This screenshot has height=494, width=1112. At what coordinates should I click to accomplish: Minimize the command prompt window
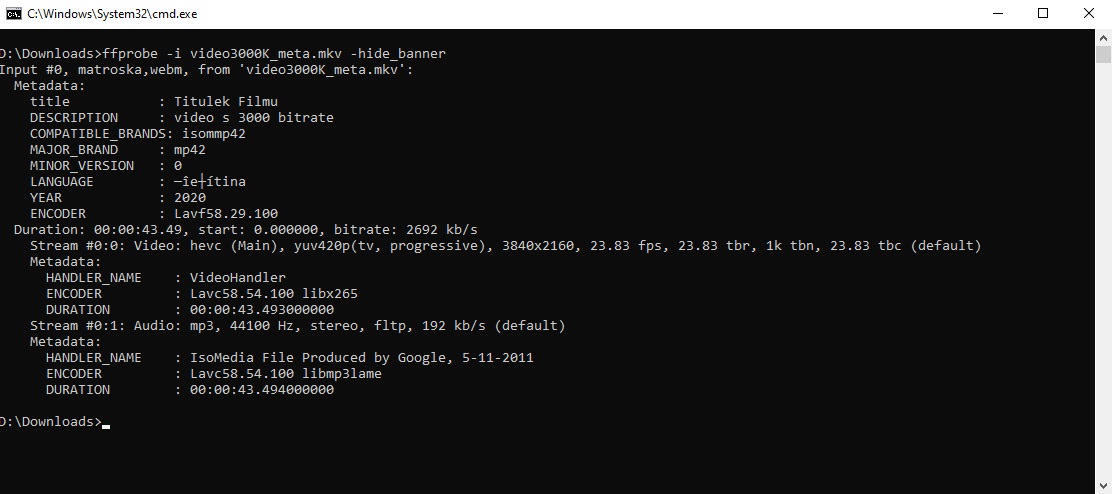997,13
